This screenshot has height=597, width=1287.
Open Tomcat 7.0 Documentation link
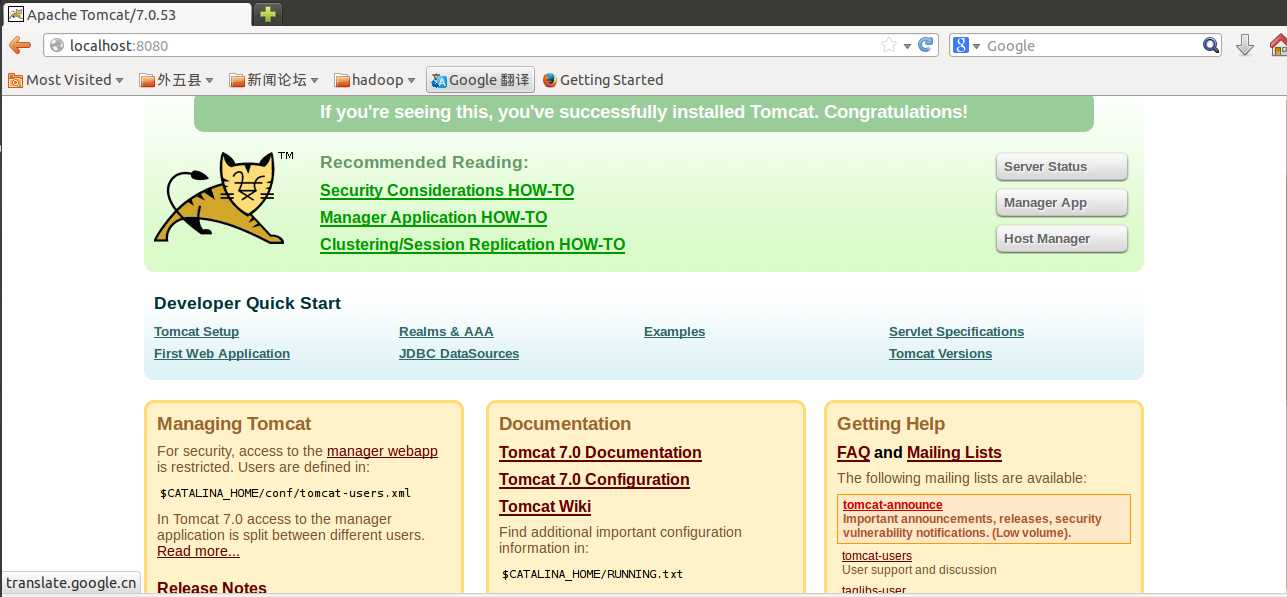point(600,453)
